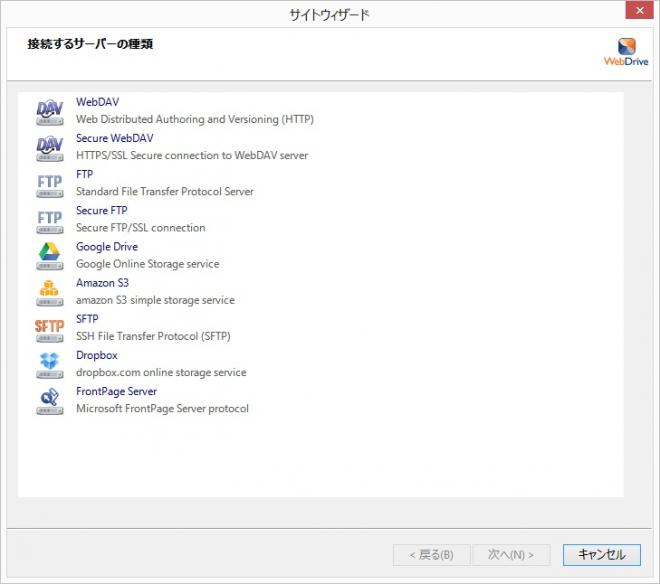Viewport: 660px width, 584px height.
Task: Click 'SSH File Transfer Protocol (SFTP)' text
Action: [x=153, y=336]
